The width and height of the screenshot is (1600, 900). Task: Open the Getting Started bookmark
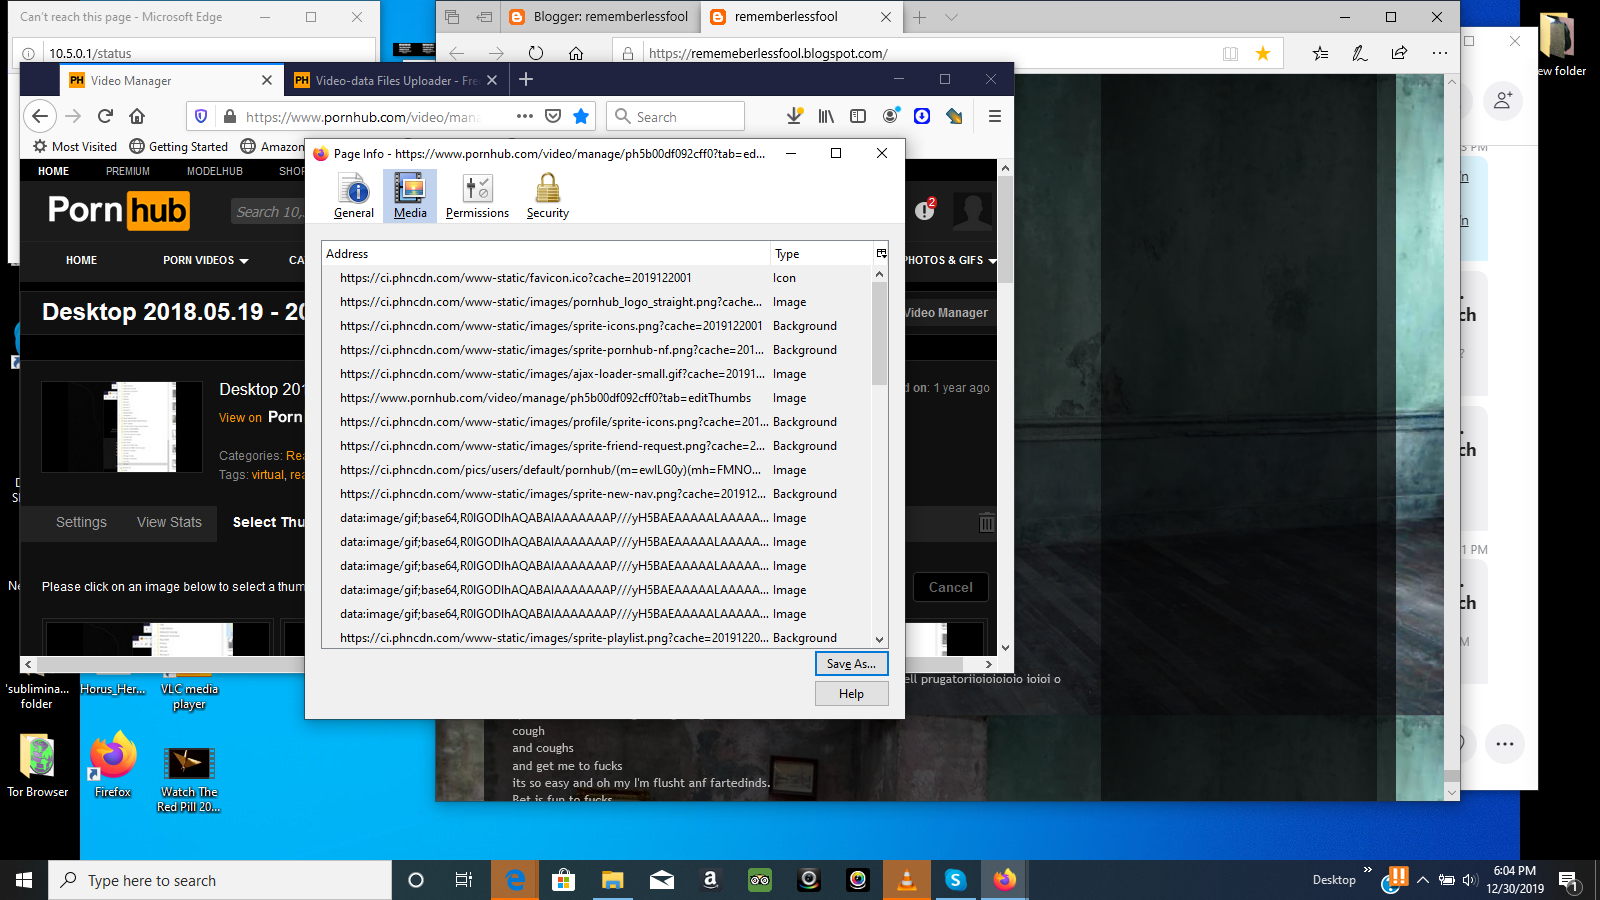click(179, 146)
